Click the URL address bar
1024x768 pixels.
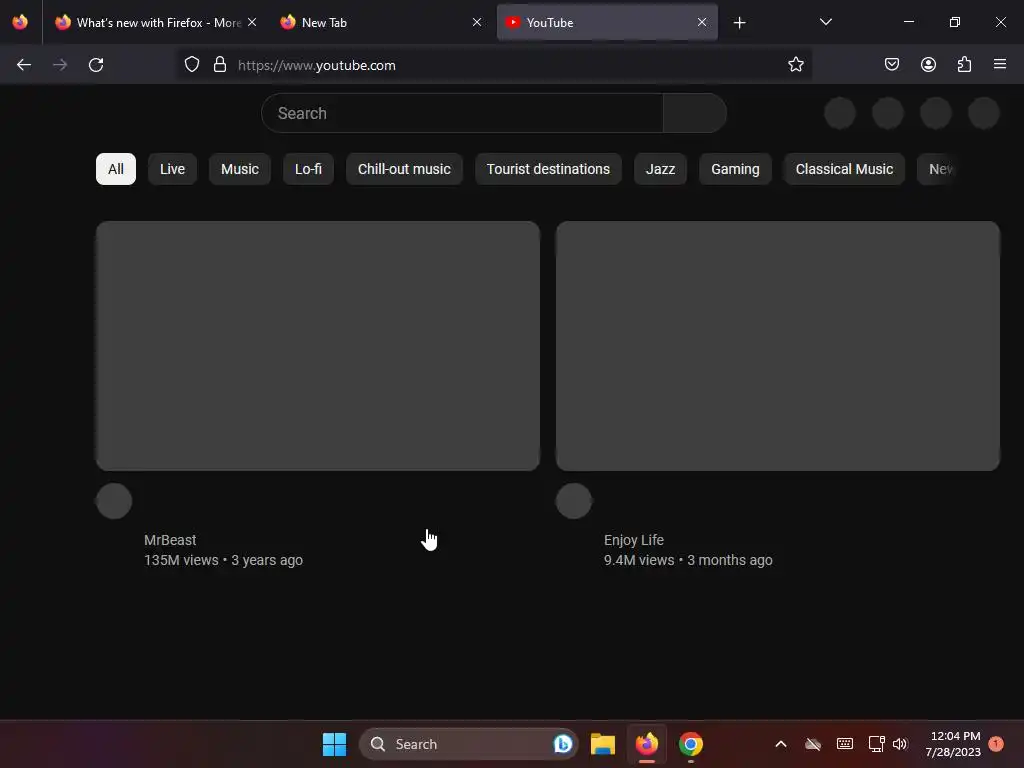tap(494, 65)
